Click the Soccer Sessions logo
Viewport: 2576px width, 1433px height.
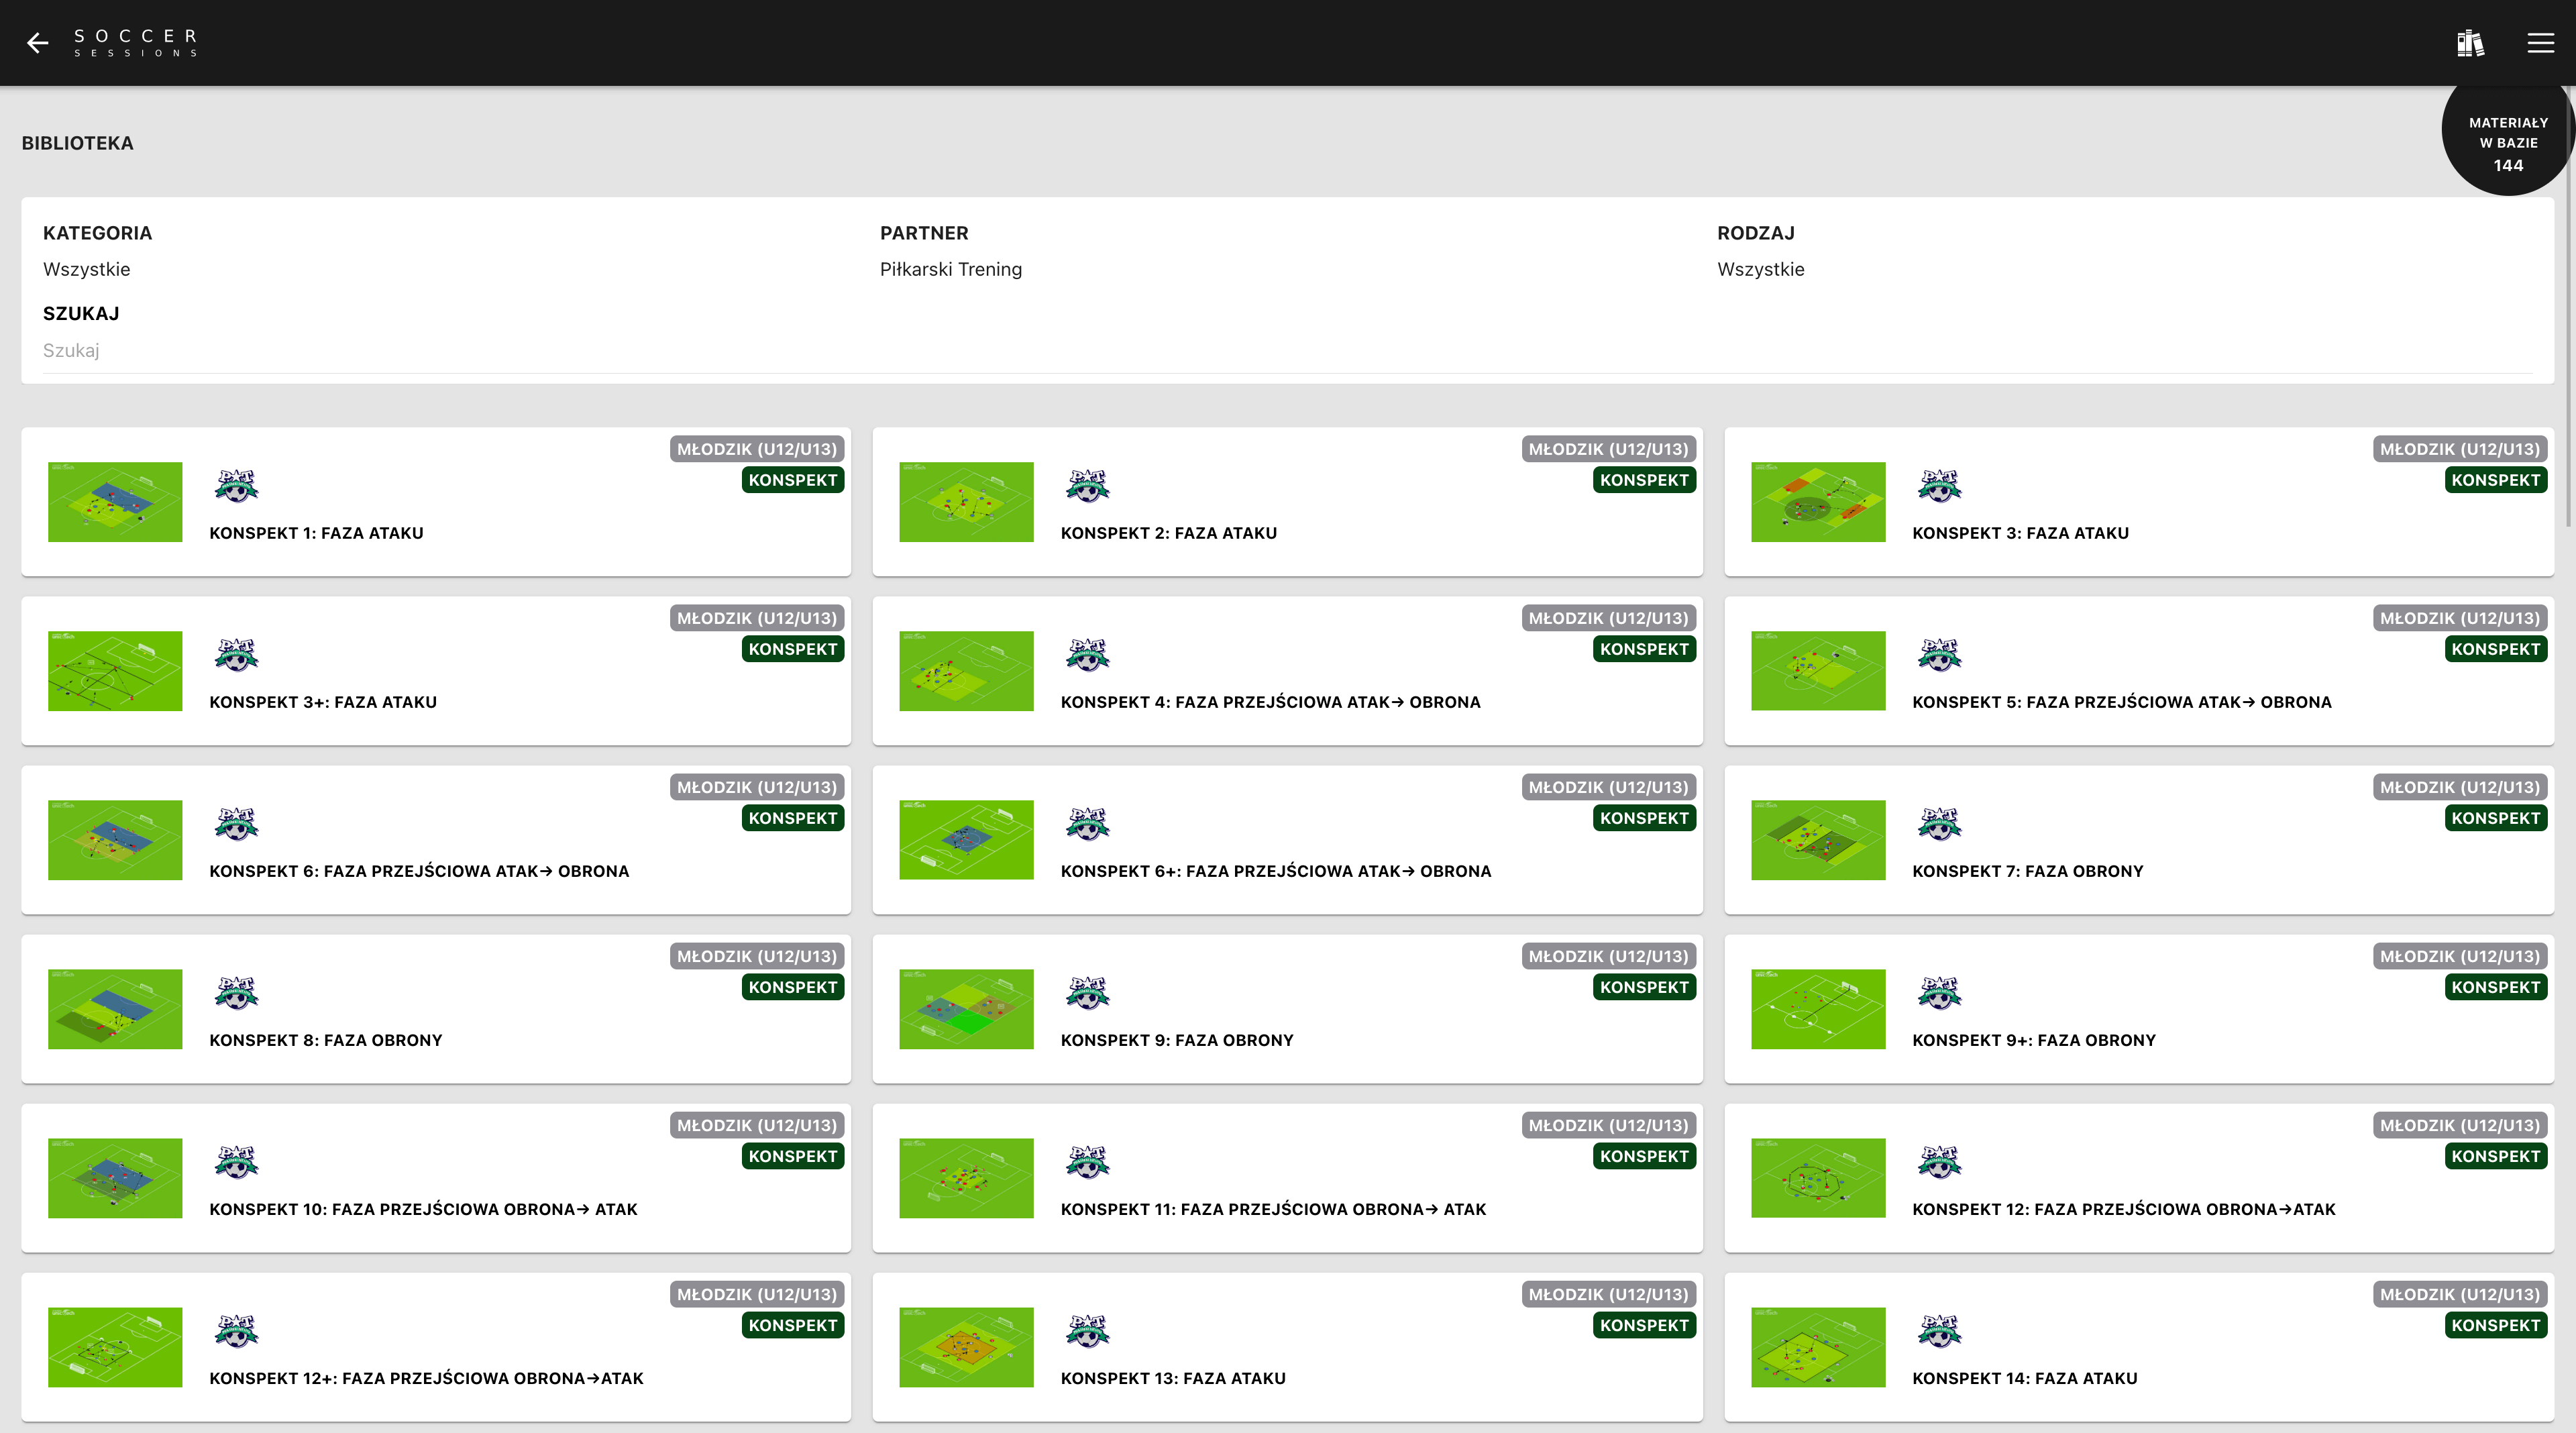coord(136,43)
